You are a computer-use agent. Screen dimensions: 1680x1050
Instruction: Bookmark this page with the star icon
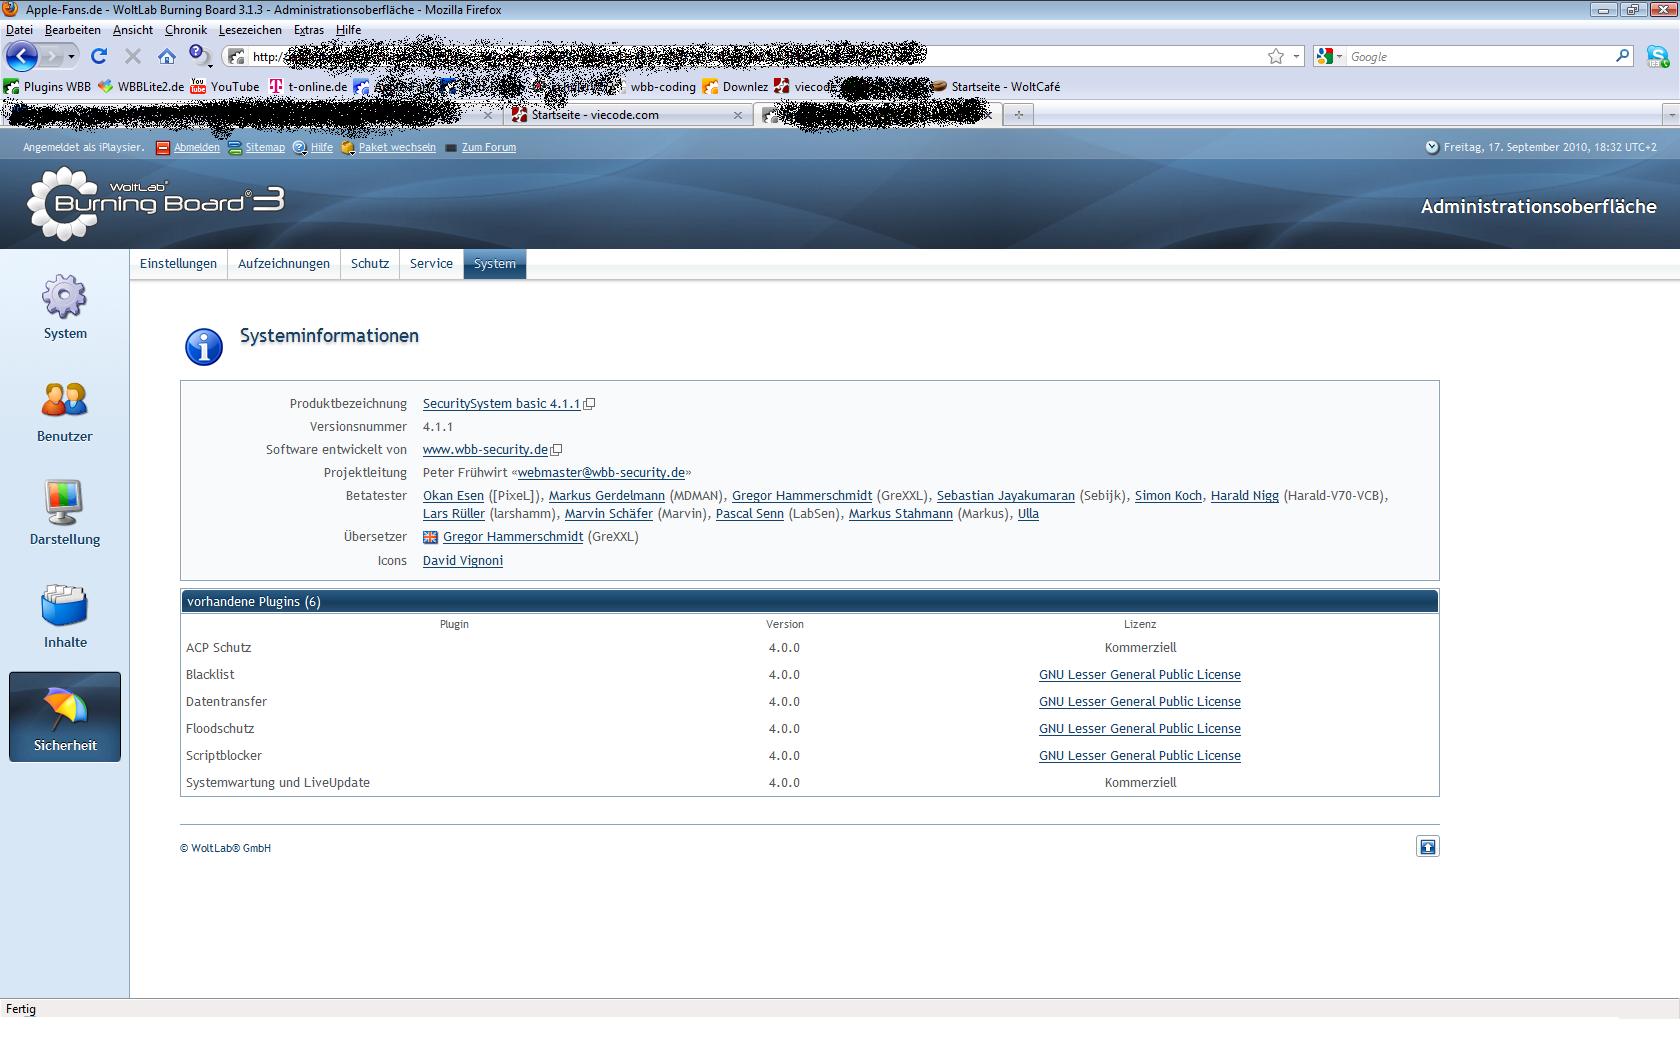[x=1275, y=57]
